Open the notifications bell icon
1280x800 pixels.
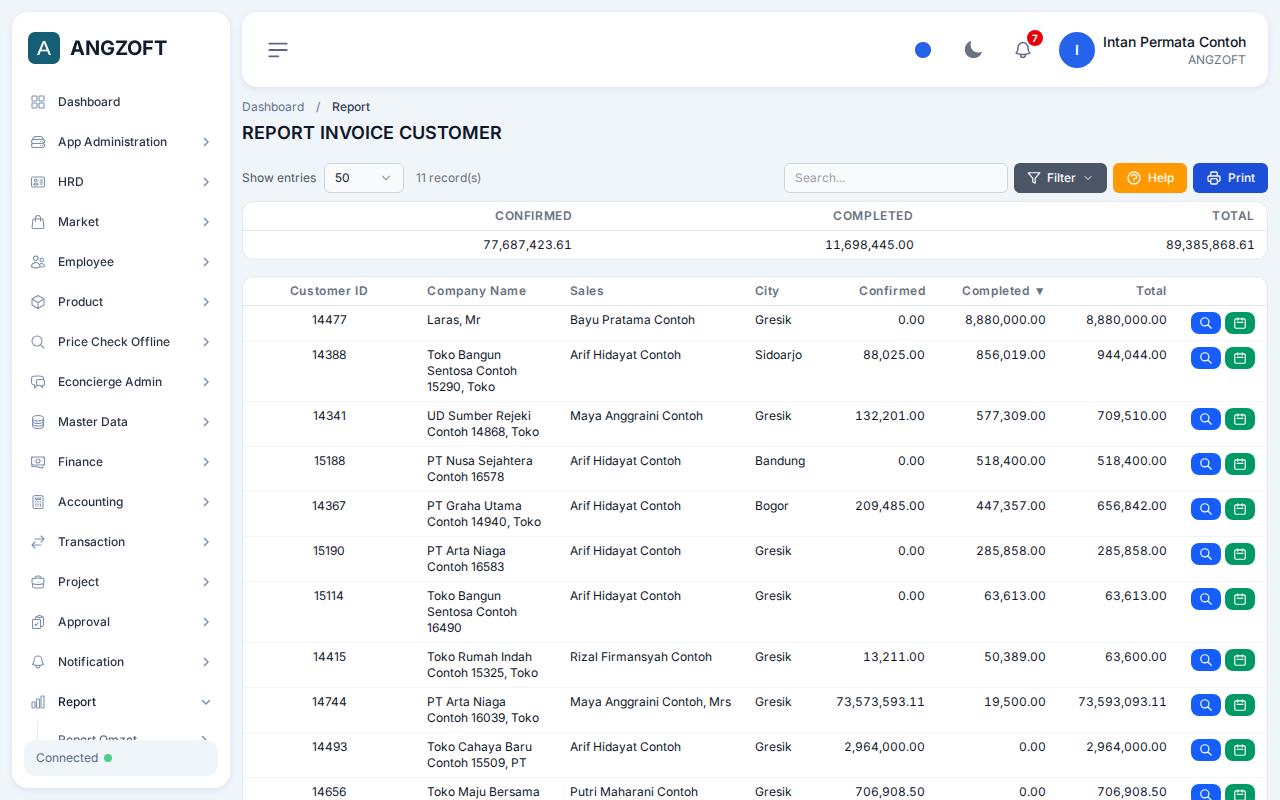coord(1023,50)
